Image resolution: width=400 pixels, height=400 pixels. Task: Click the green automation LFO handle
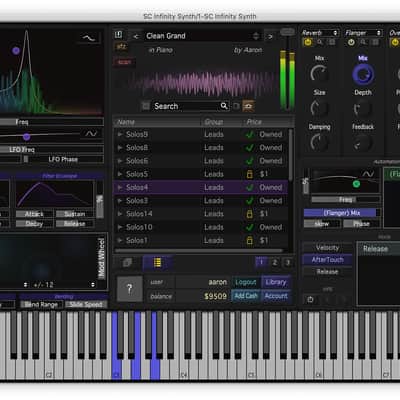click(356, 184)
